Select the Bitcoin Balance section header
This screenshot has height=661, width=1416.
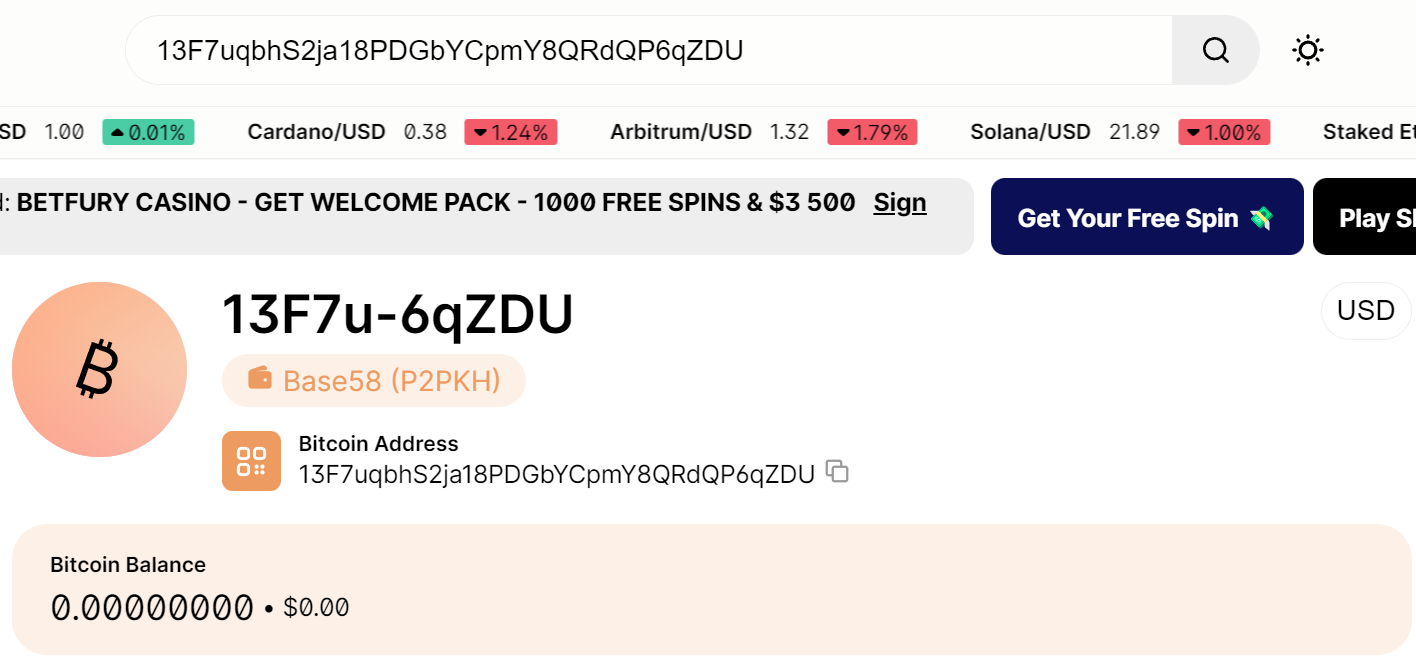(x=128, y=564)
